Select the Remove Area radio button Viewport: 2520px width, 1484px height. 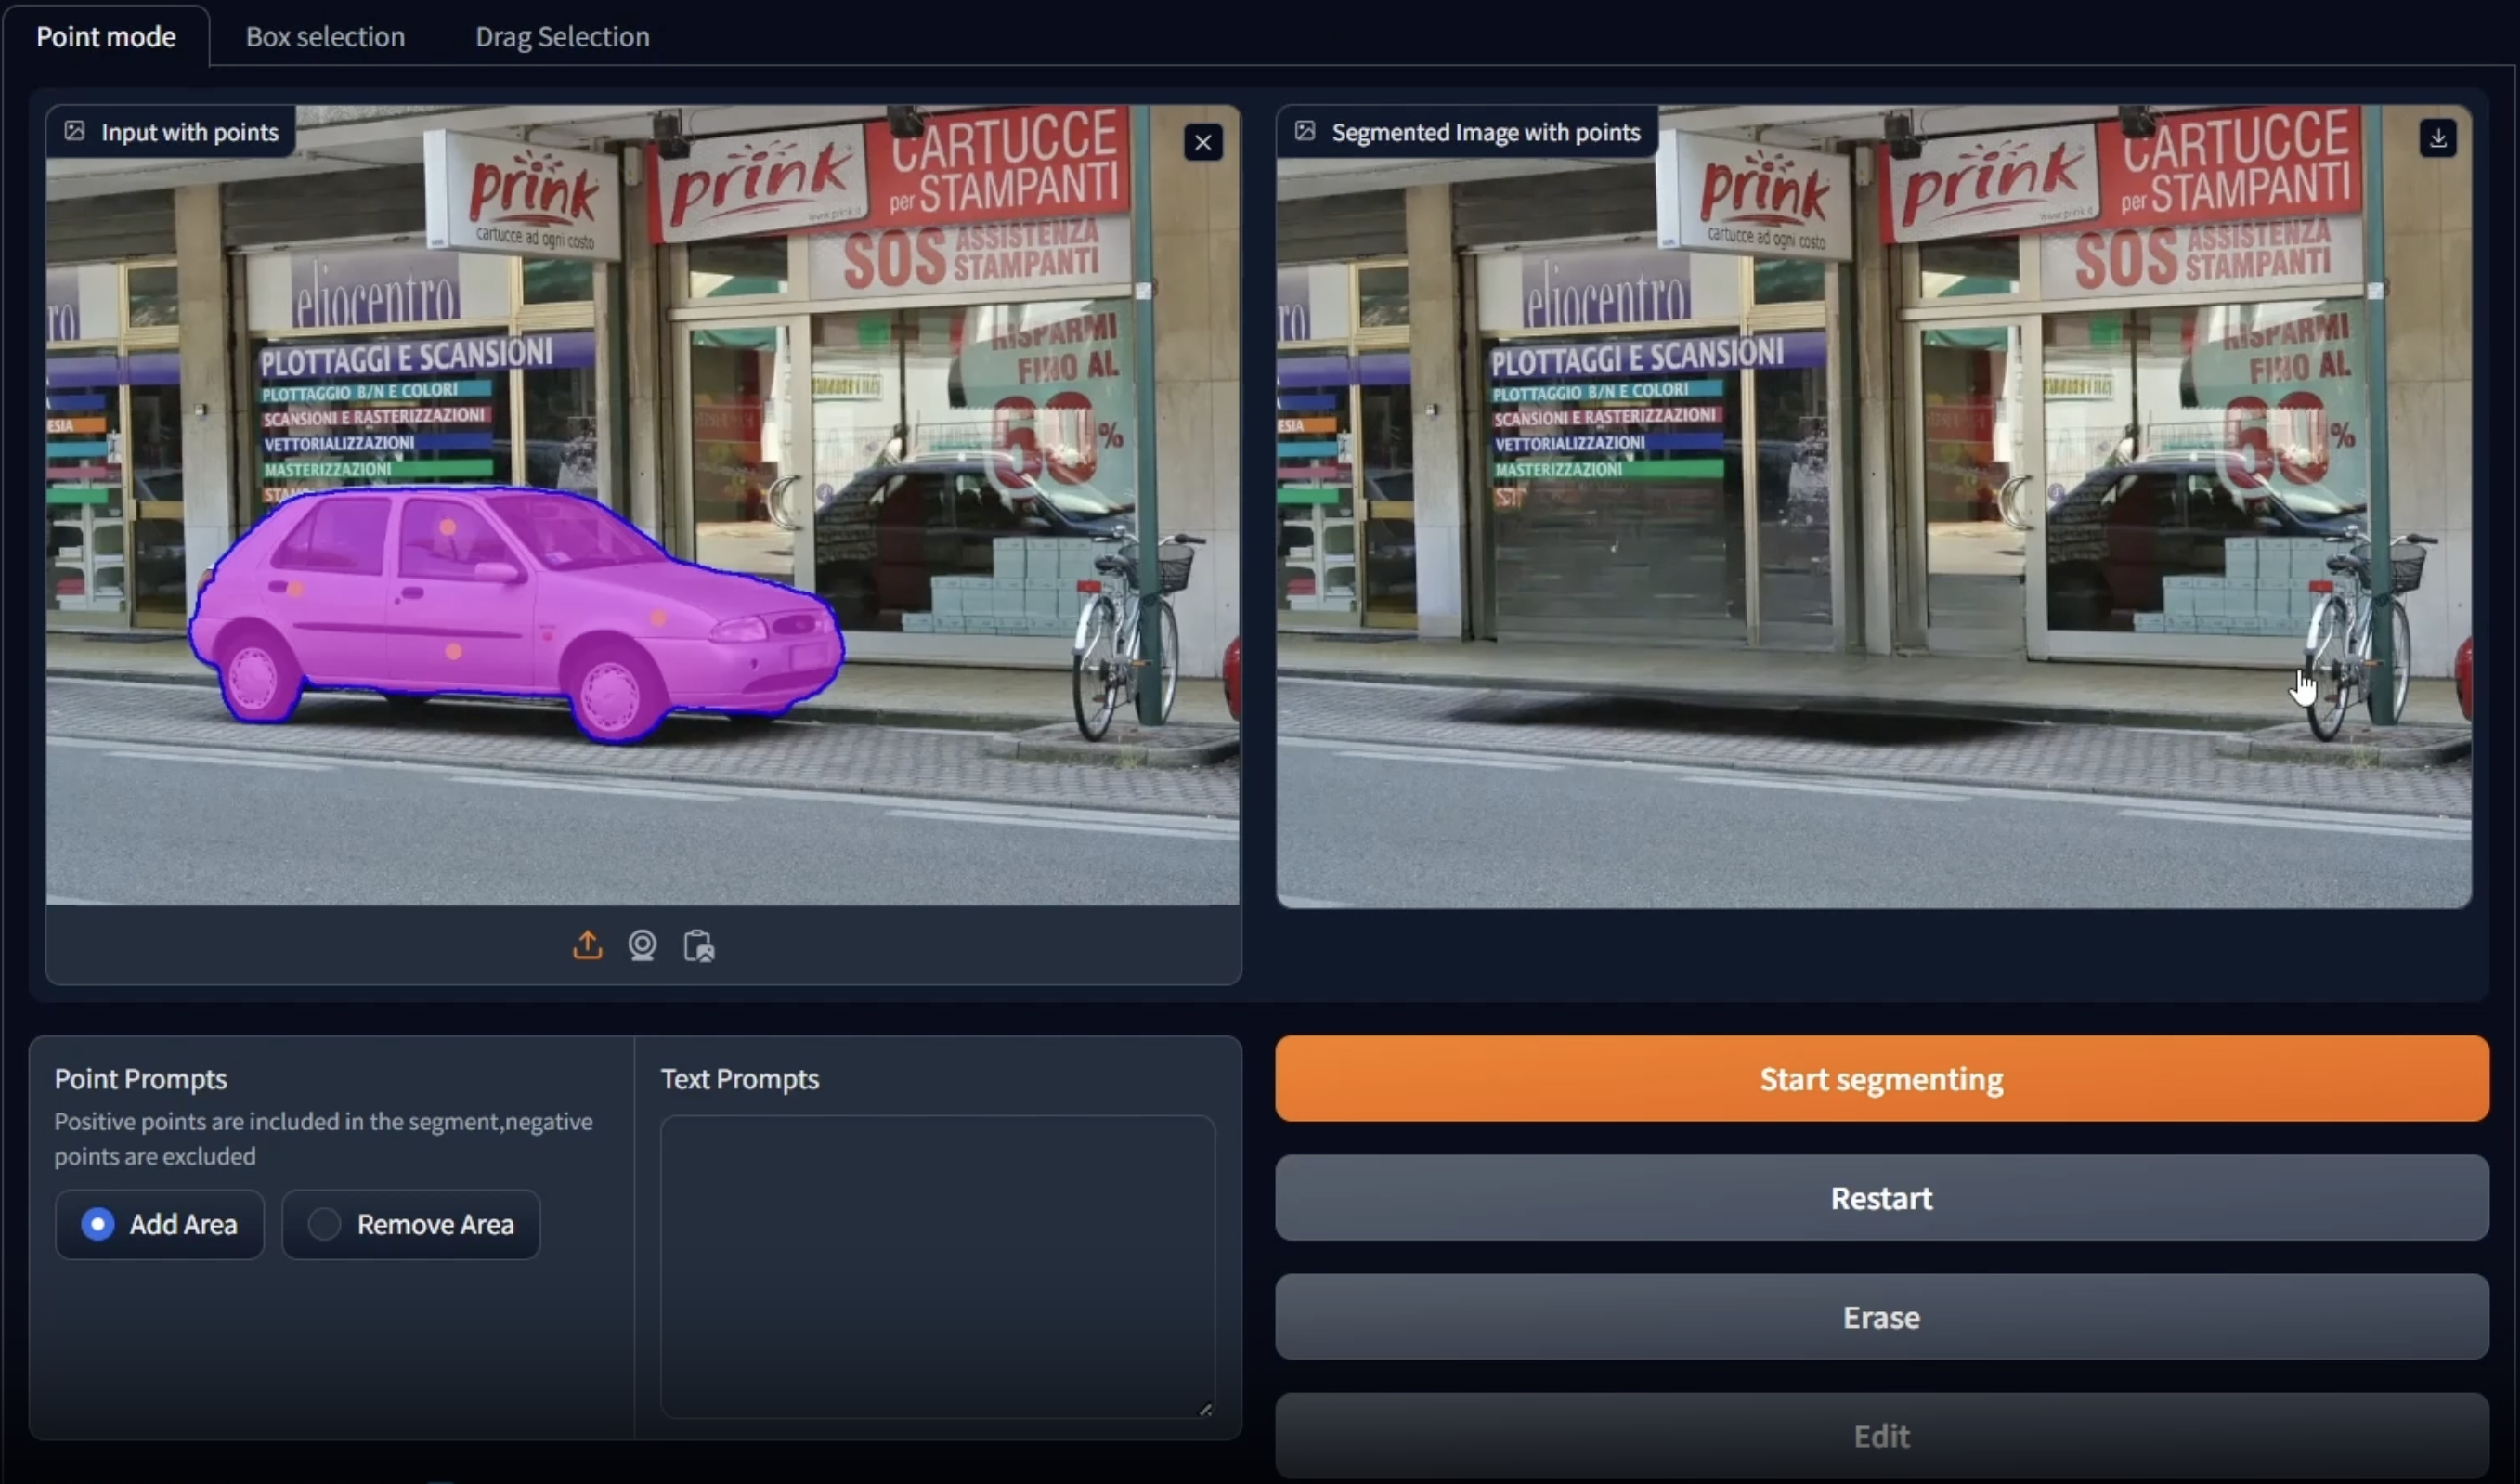pyautogui.click(x=324, y=1224)
